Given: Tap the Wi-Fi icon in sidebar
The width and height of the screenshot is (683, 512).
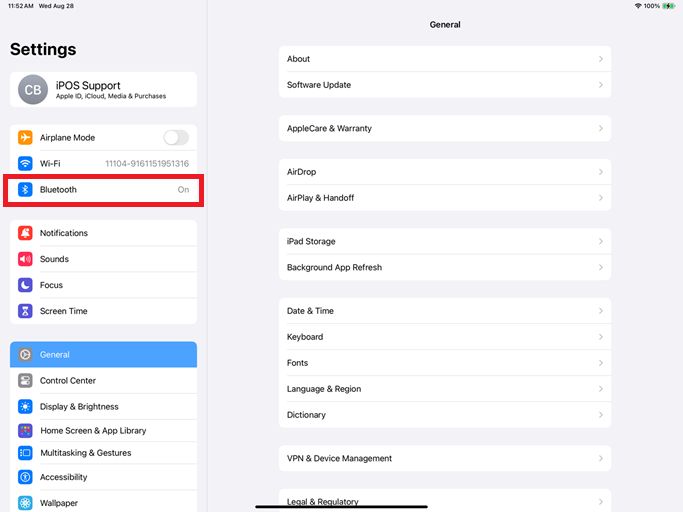Looking at the screenshot, I should pos(25,163).
